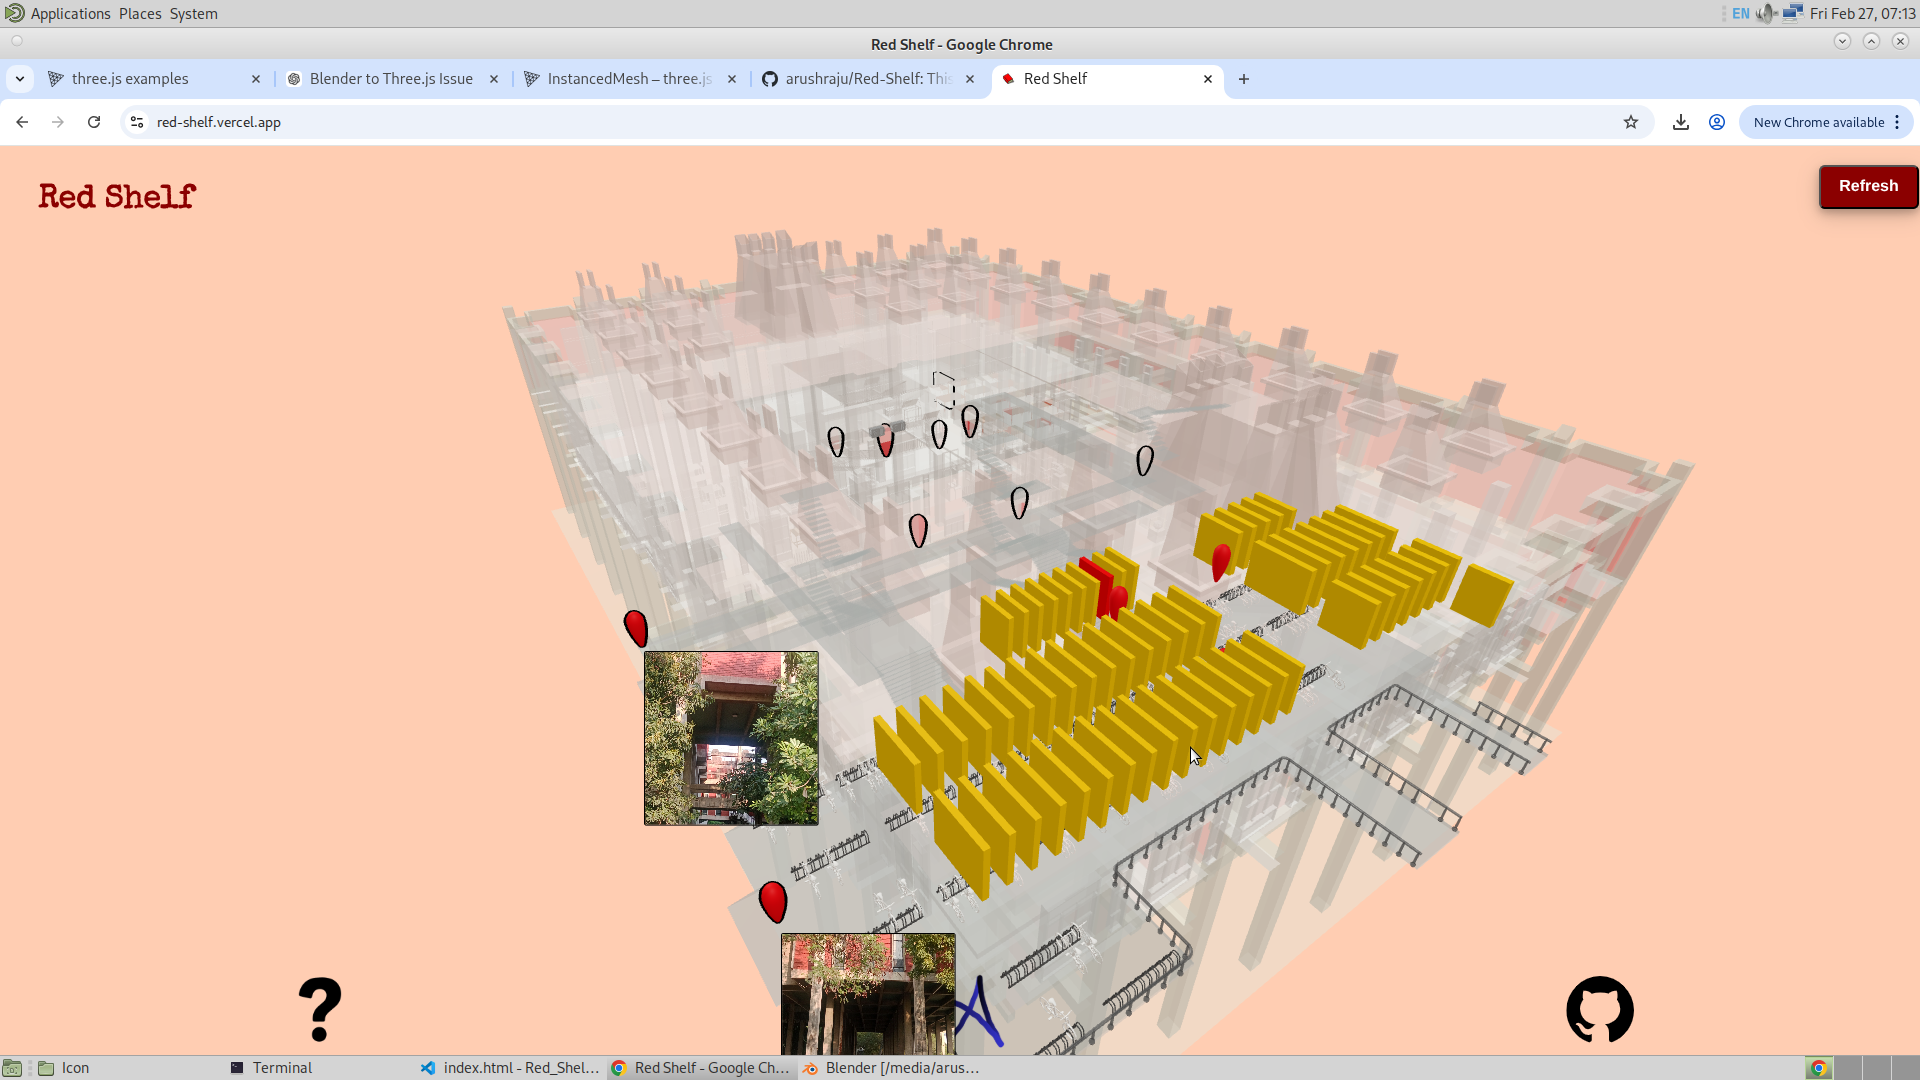The height and width of the screenshot is (1080, 1920).
Task: Select the red map pin above the tree photo
Action: click(x=636, y=628)
